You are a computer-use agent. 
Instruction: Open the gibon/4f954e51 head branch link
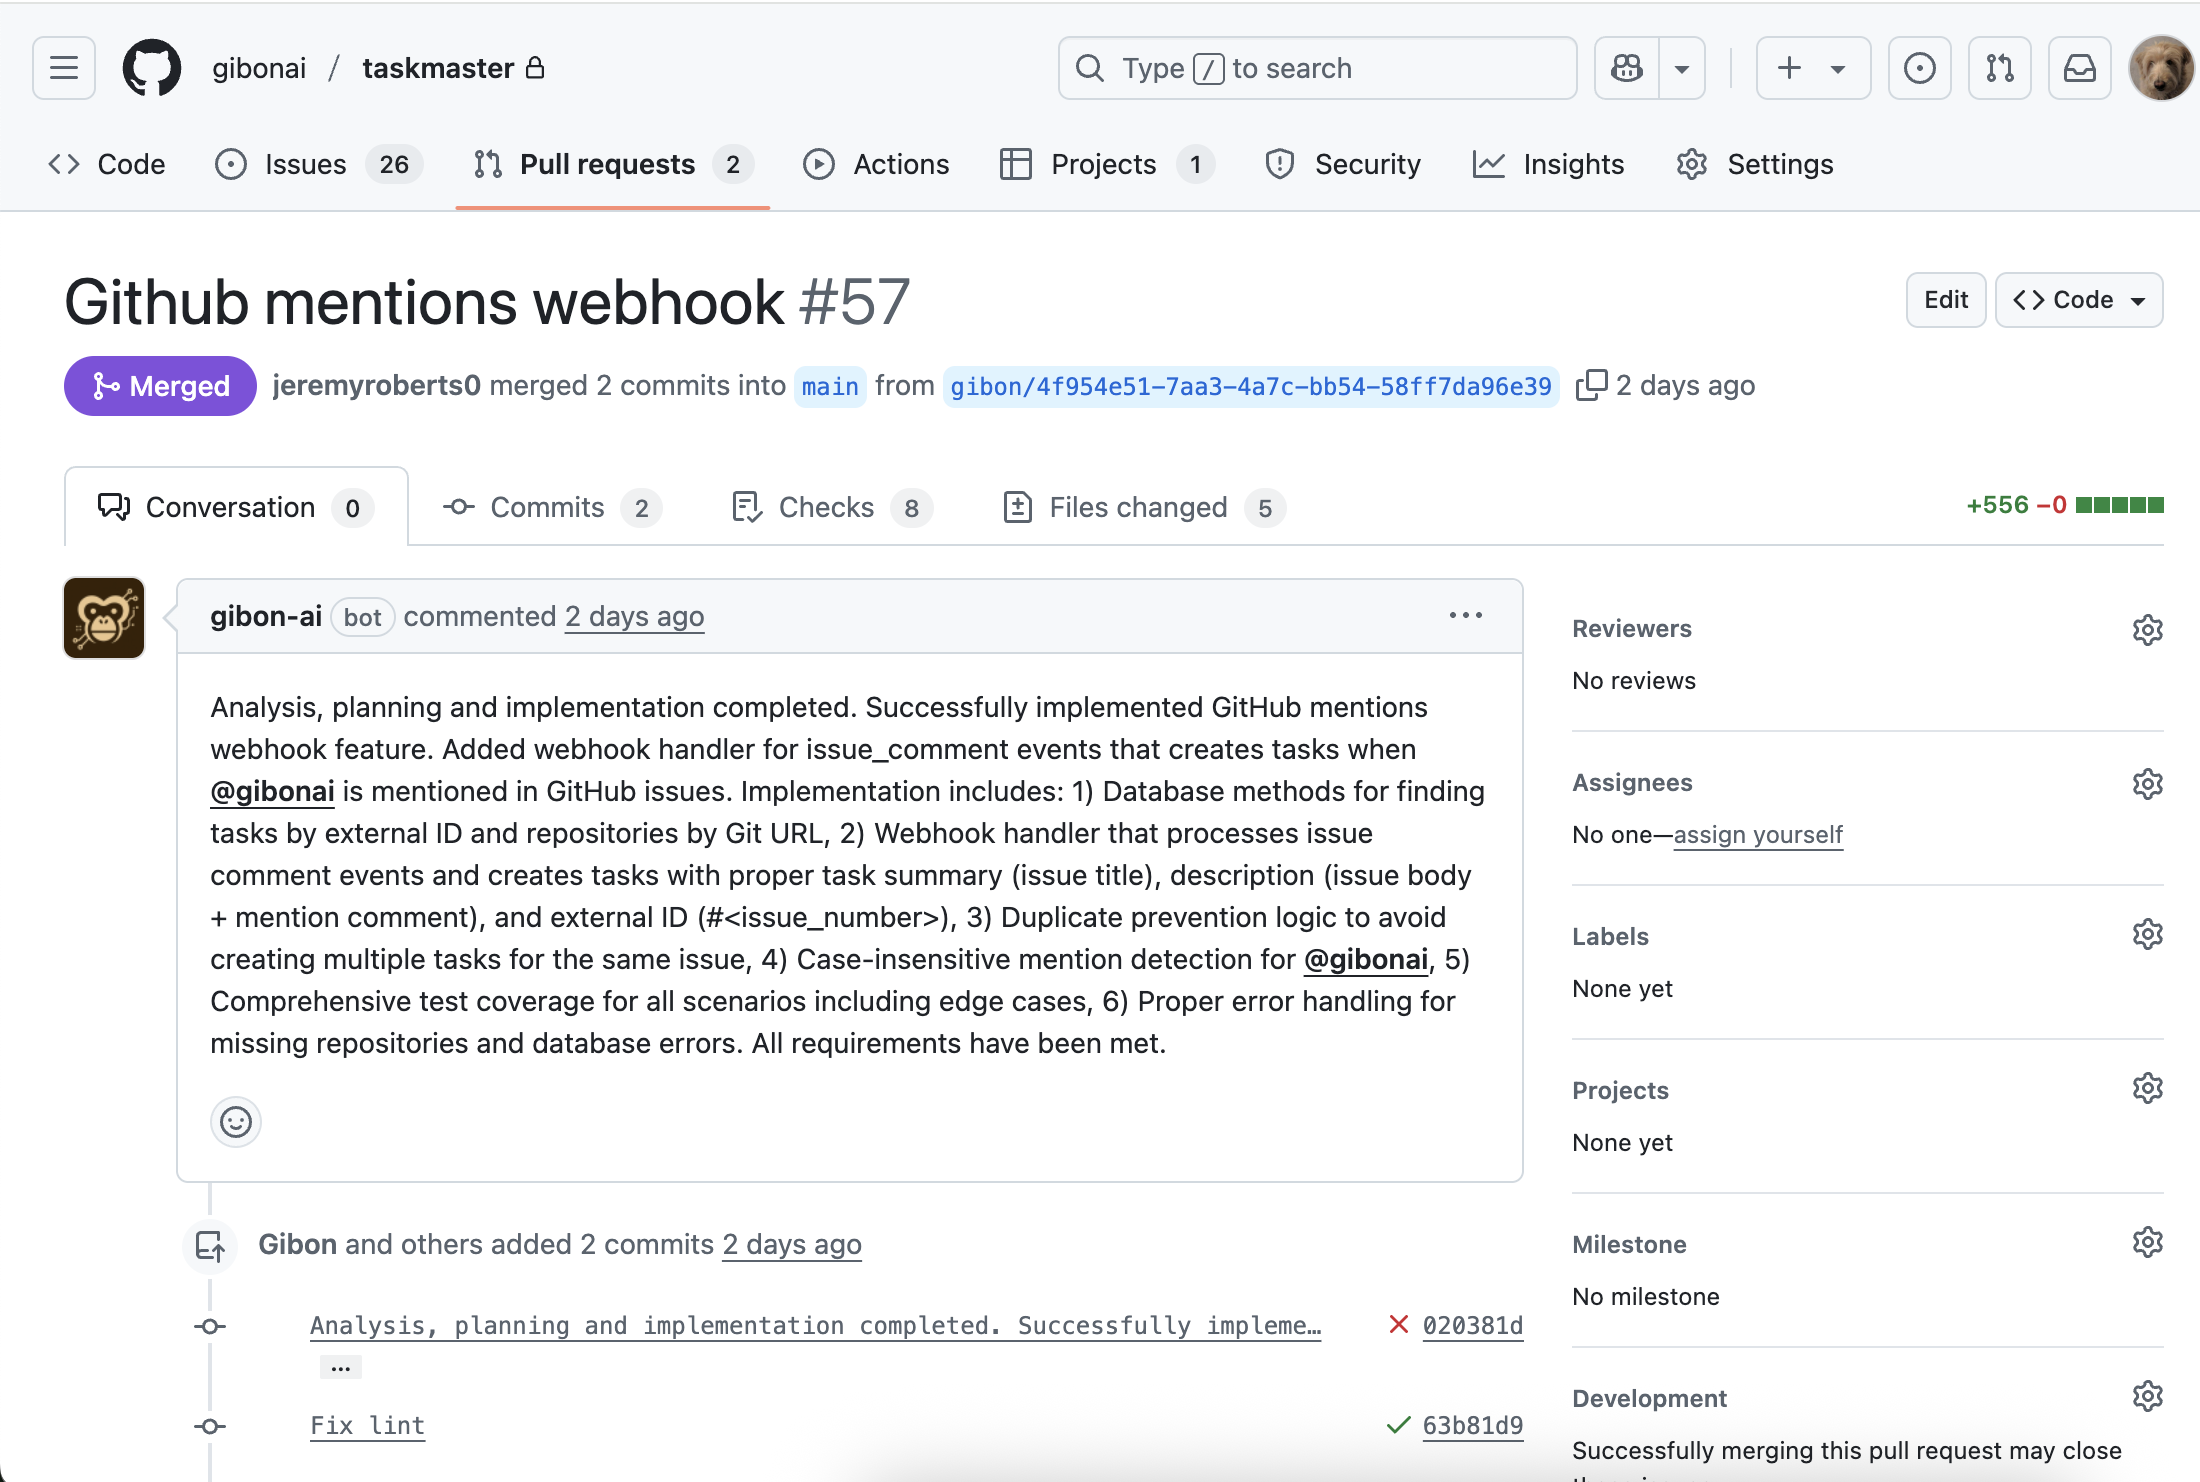pos(1251,386)
